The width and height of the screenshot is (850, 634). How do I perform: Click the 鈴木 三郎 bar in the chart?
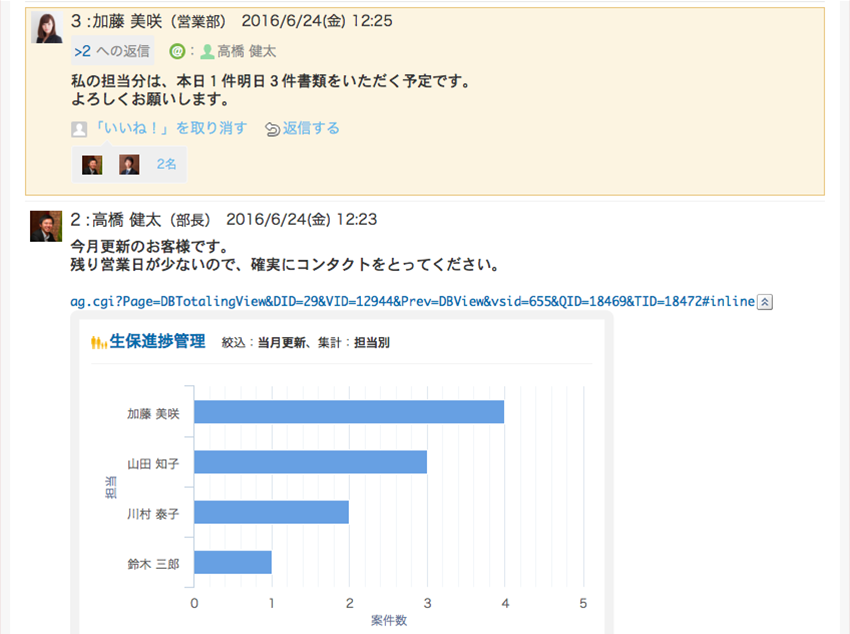point(232,562)
